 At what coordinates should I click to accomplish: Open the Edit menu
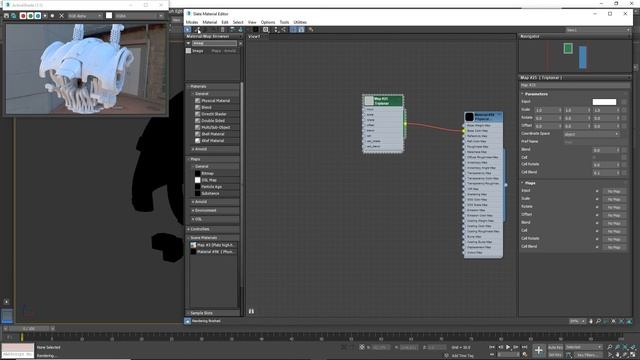coord(225,22)
